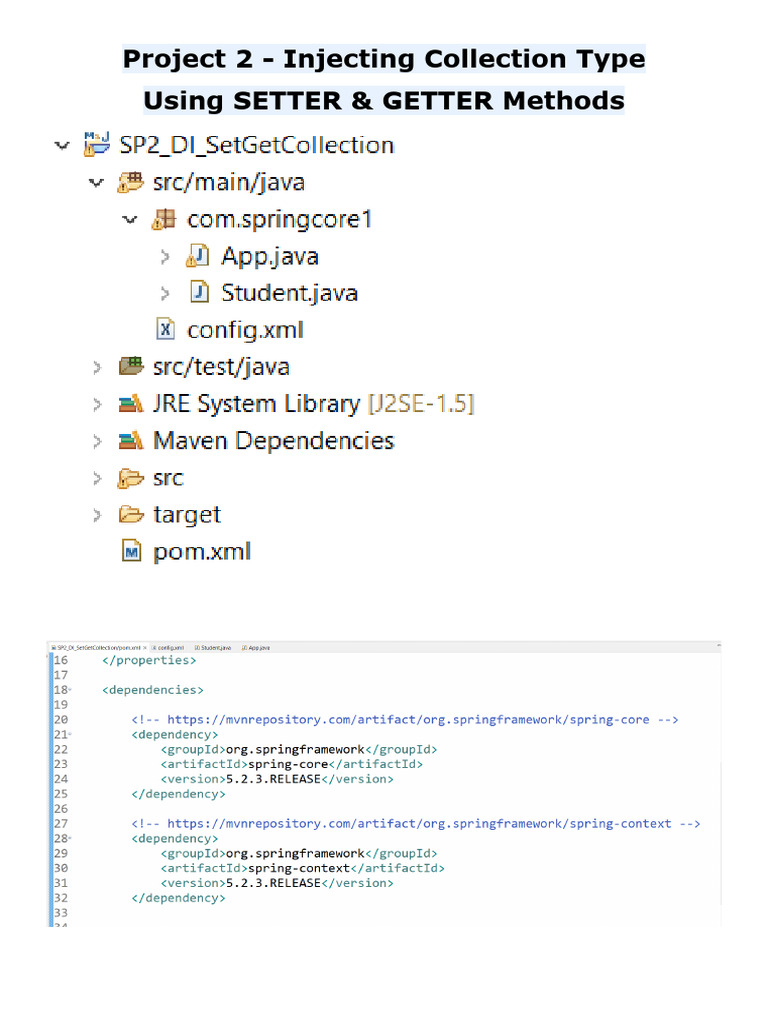
Task: Select JRE System Library [J2SE-1.5] label
Action: (x=313, y=404)
